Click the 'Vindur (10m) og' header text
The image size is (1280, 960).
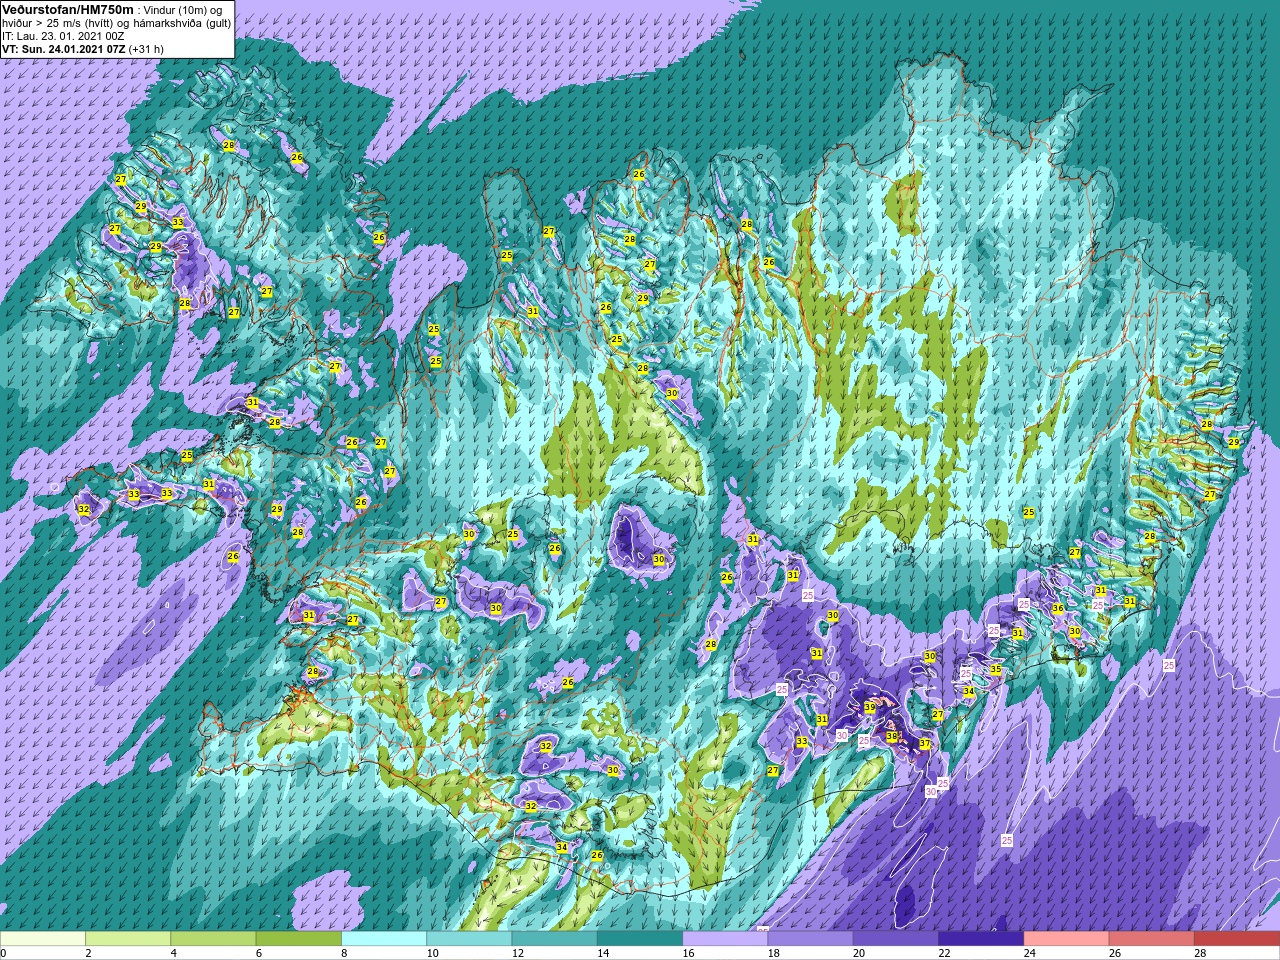pyautogui.click(x=183, y=10)
